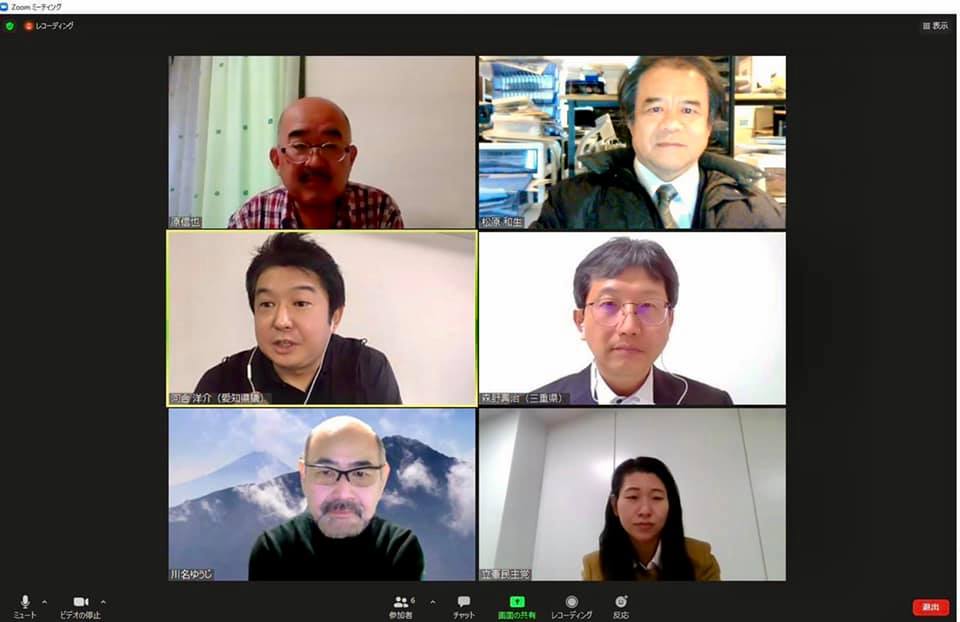The height and width of the screenshot is (622, 960).
Task: Select the highlighted active speaker video tile
Action: tap(322, 318)
